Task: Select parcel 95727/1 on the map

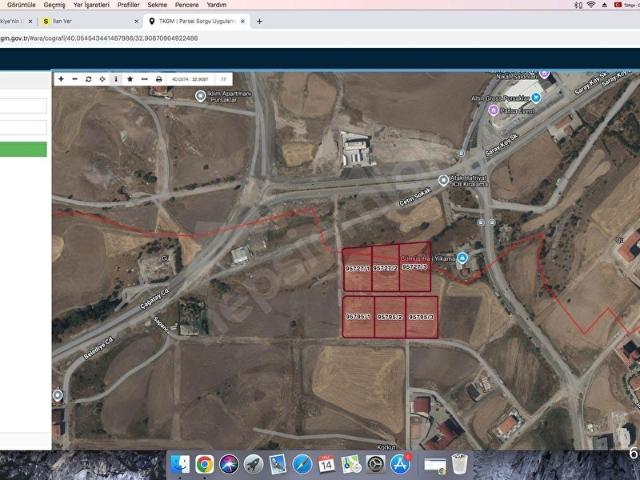Action: coord(357,269)
